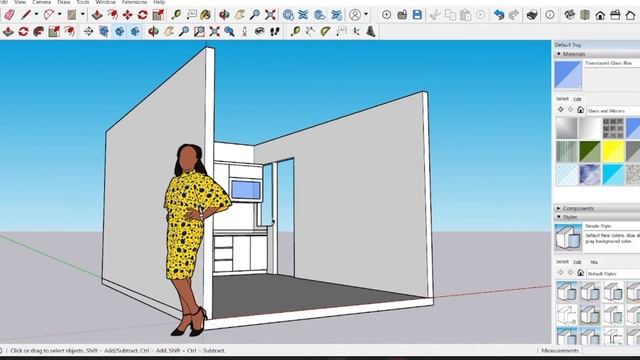This screenshot has height=360, width=640.
Task: Select the Tape Measure tool in top toolbar
Action: coord(176,15)
